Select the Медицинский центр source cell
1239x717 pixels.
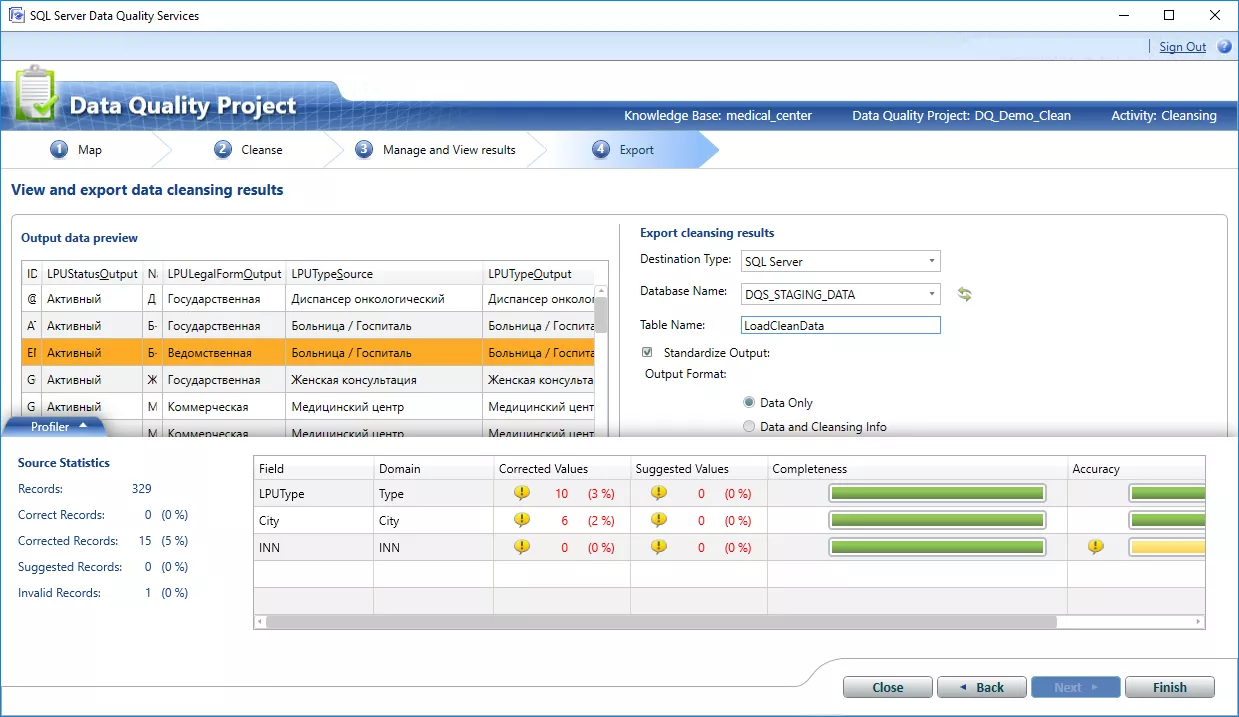(x=385, y=406)
